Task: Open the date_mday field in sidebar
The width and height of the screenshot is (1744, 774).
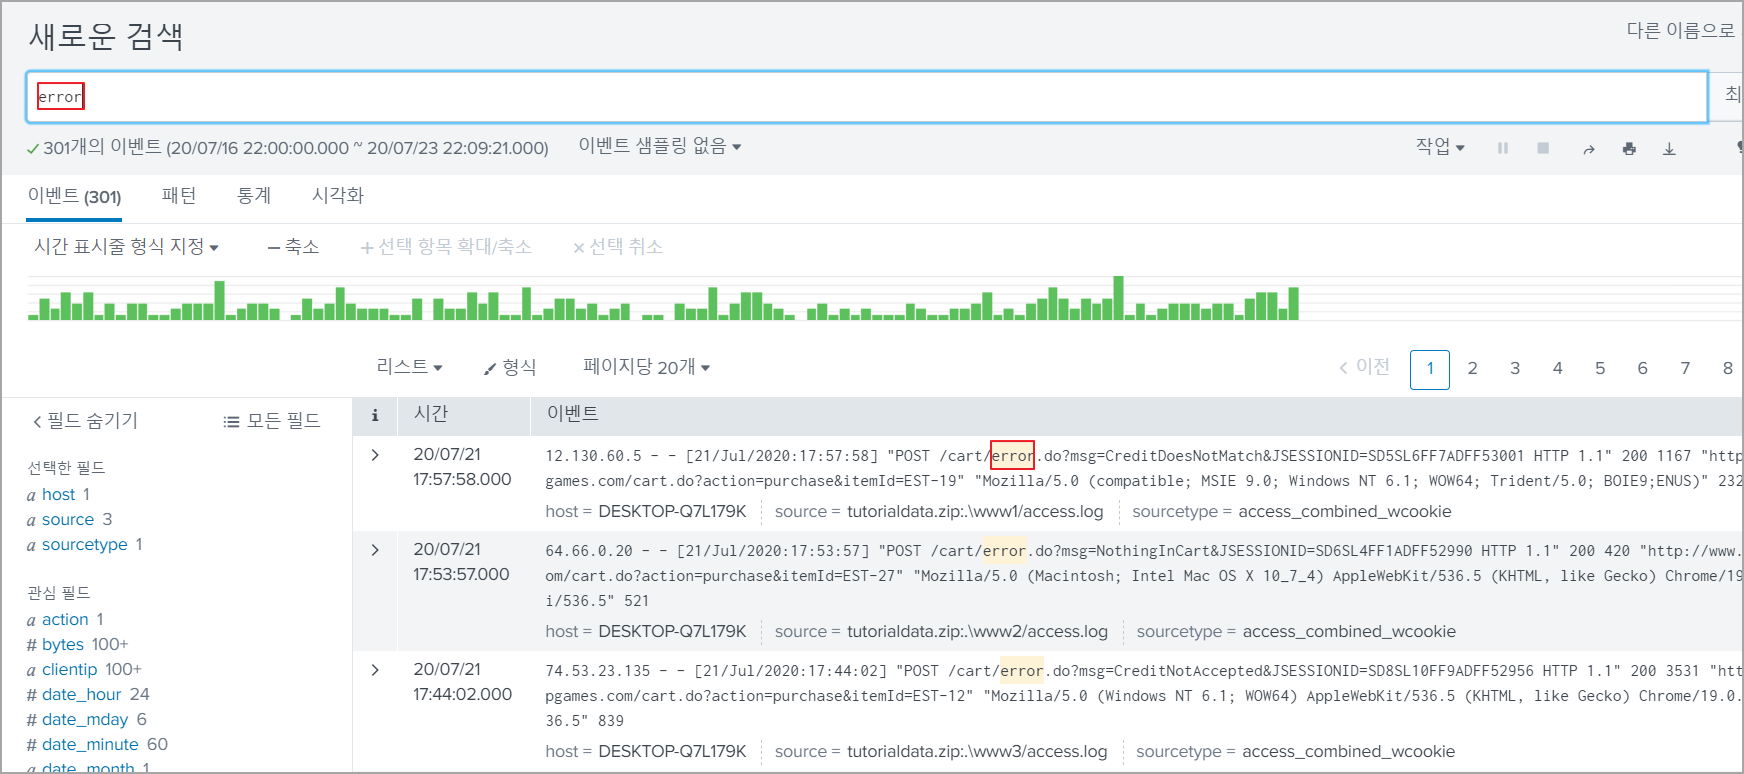Action: (x=85, y=720)
